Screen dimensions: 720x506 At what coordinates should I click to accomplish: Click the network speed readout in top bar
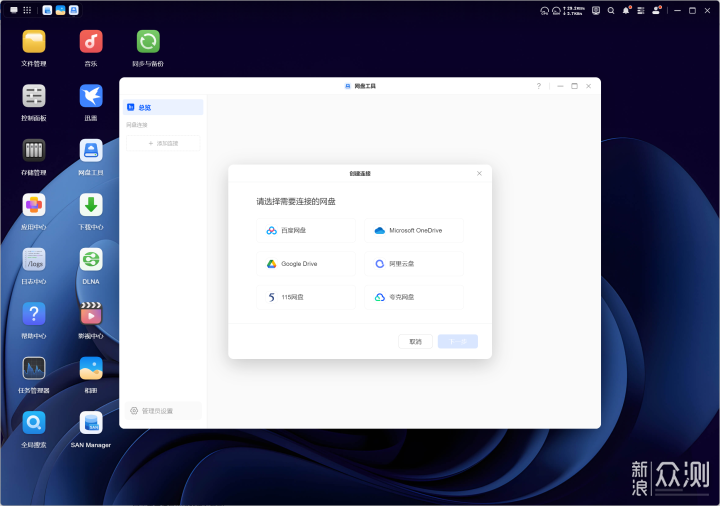[574, 11]
